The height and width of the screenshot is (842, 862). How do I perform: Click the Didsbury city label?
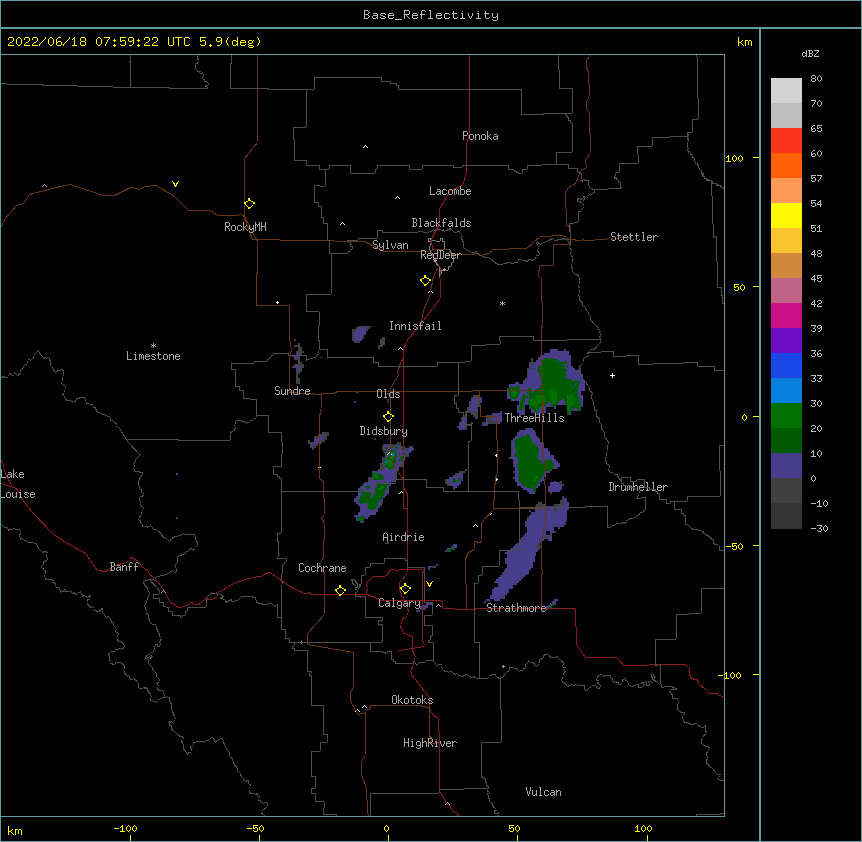point(384,431)
